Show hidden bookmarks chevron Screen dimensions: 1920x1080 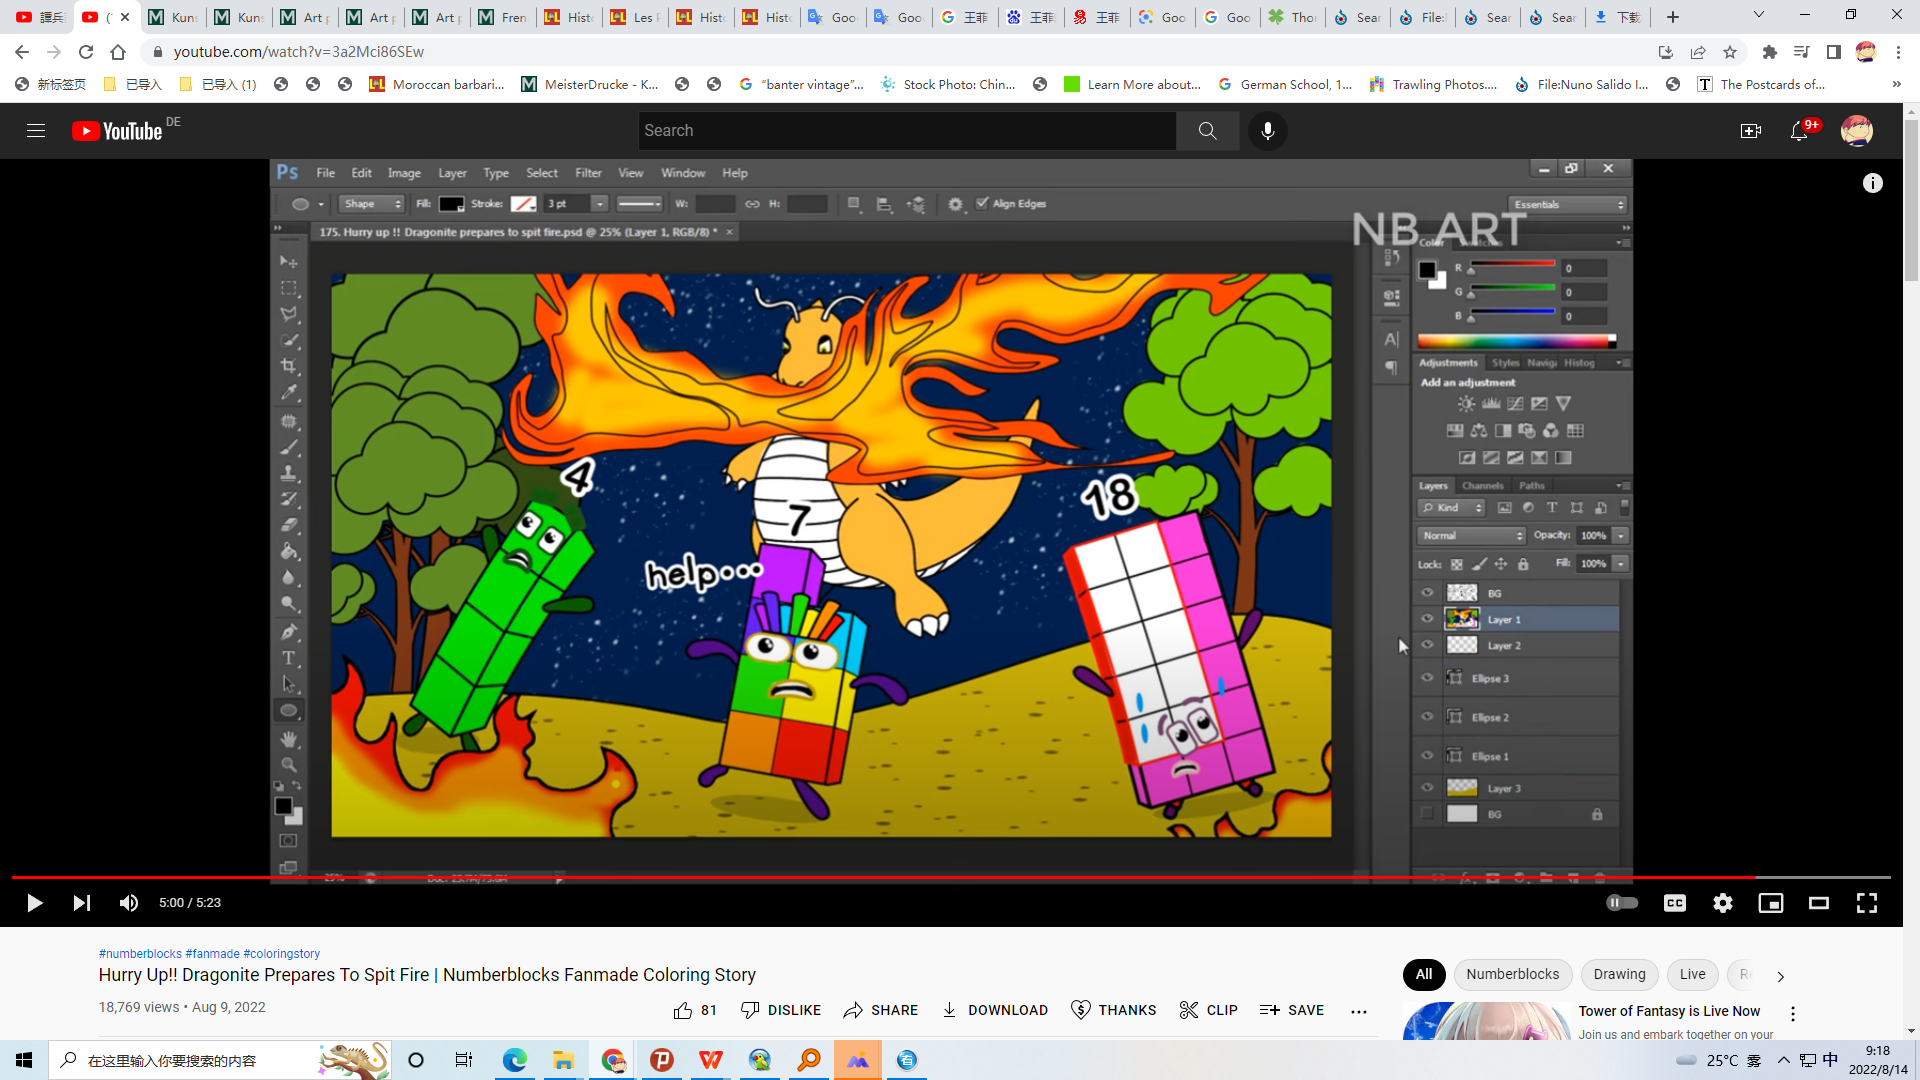point(1896,85)
